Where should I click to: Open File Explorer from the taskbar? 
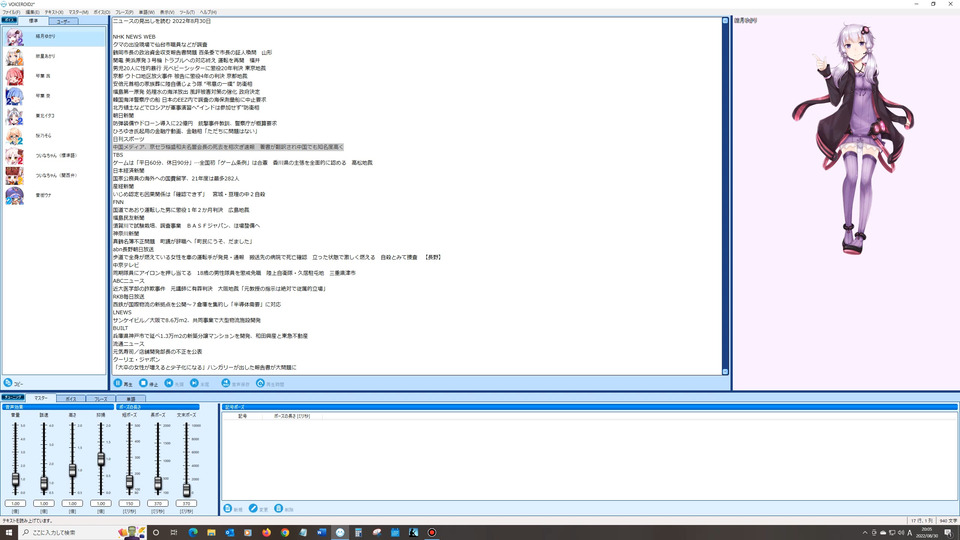point(211,533)
